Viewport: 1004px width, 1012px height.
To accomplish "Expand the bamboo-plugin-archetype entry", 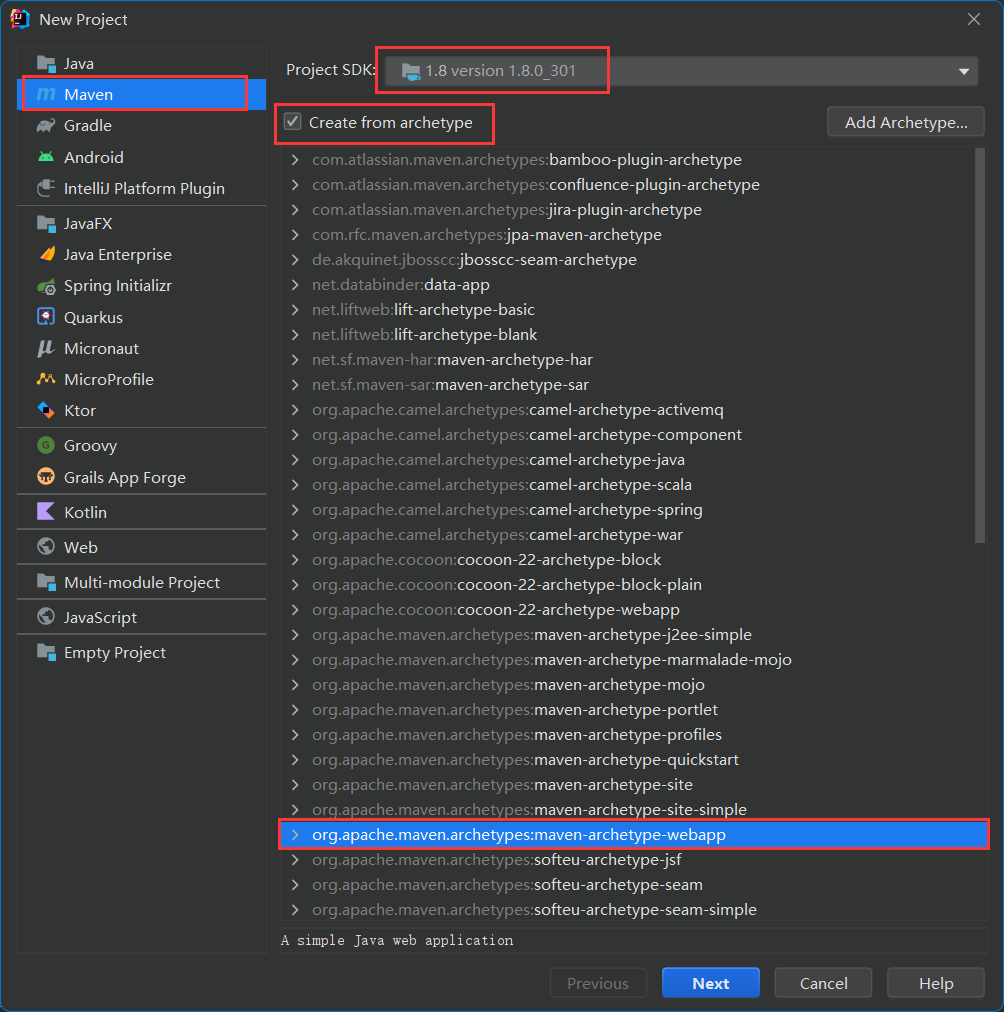I will (295, 160).
